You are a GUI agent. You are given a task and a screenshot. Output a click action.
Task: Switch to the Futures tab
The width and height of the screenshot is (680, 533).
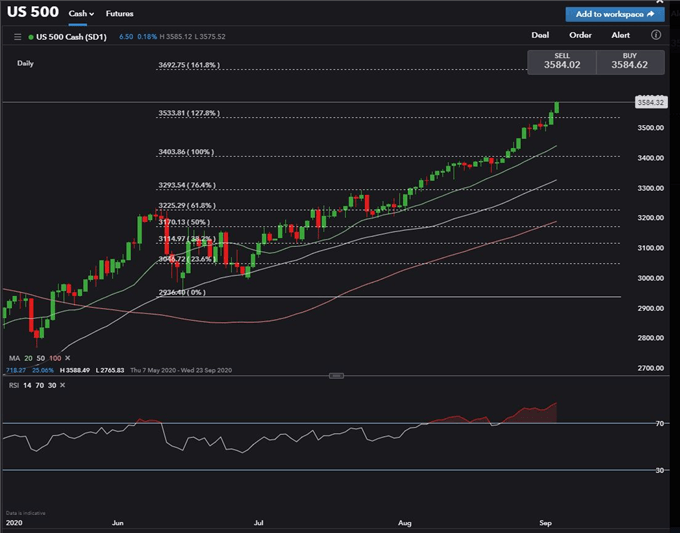coord(119,14)
